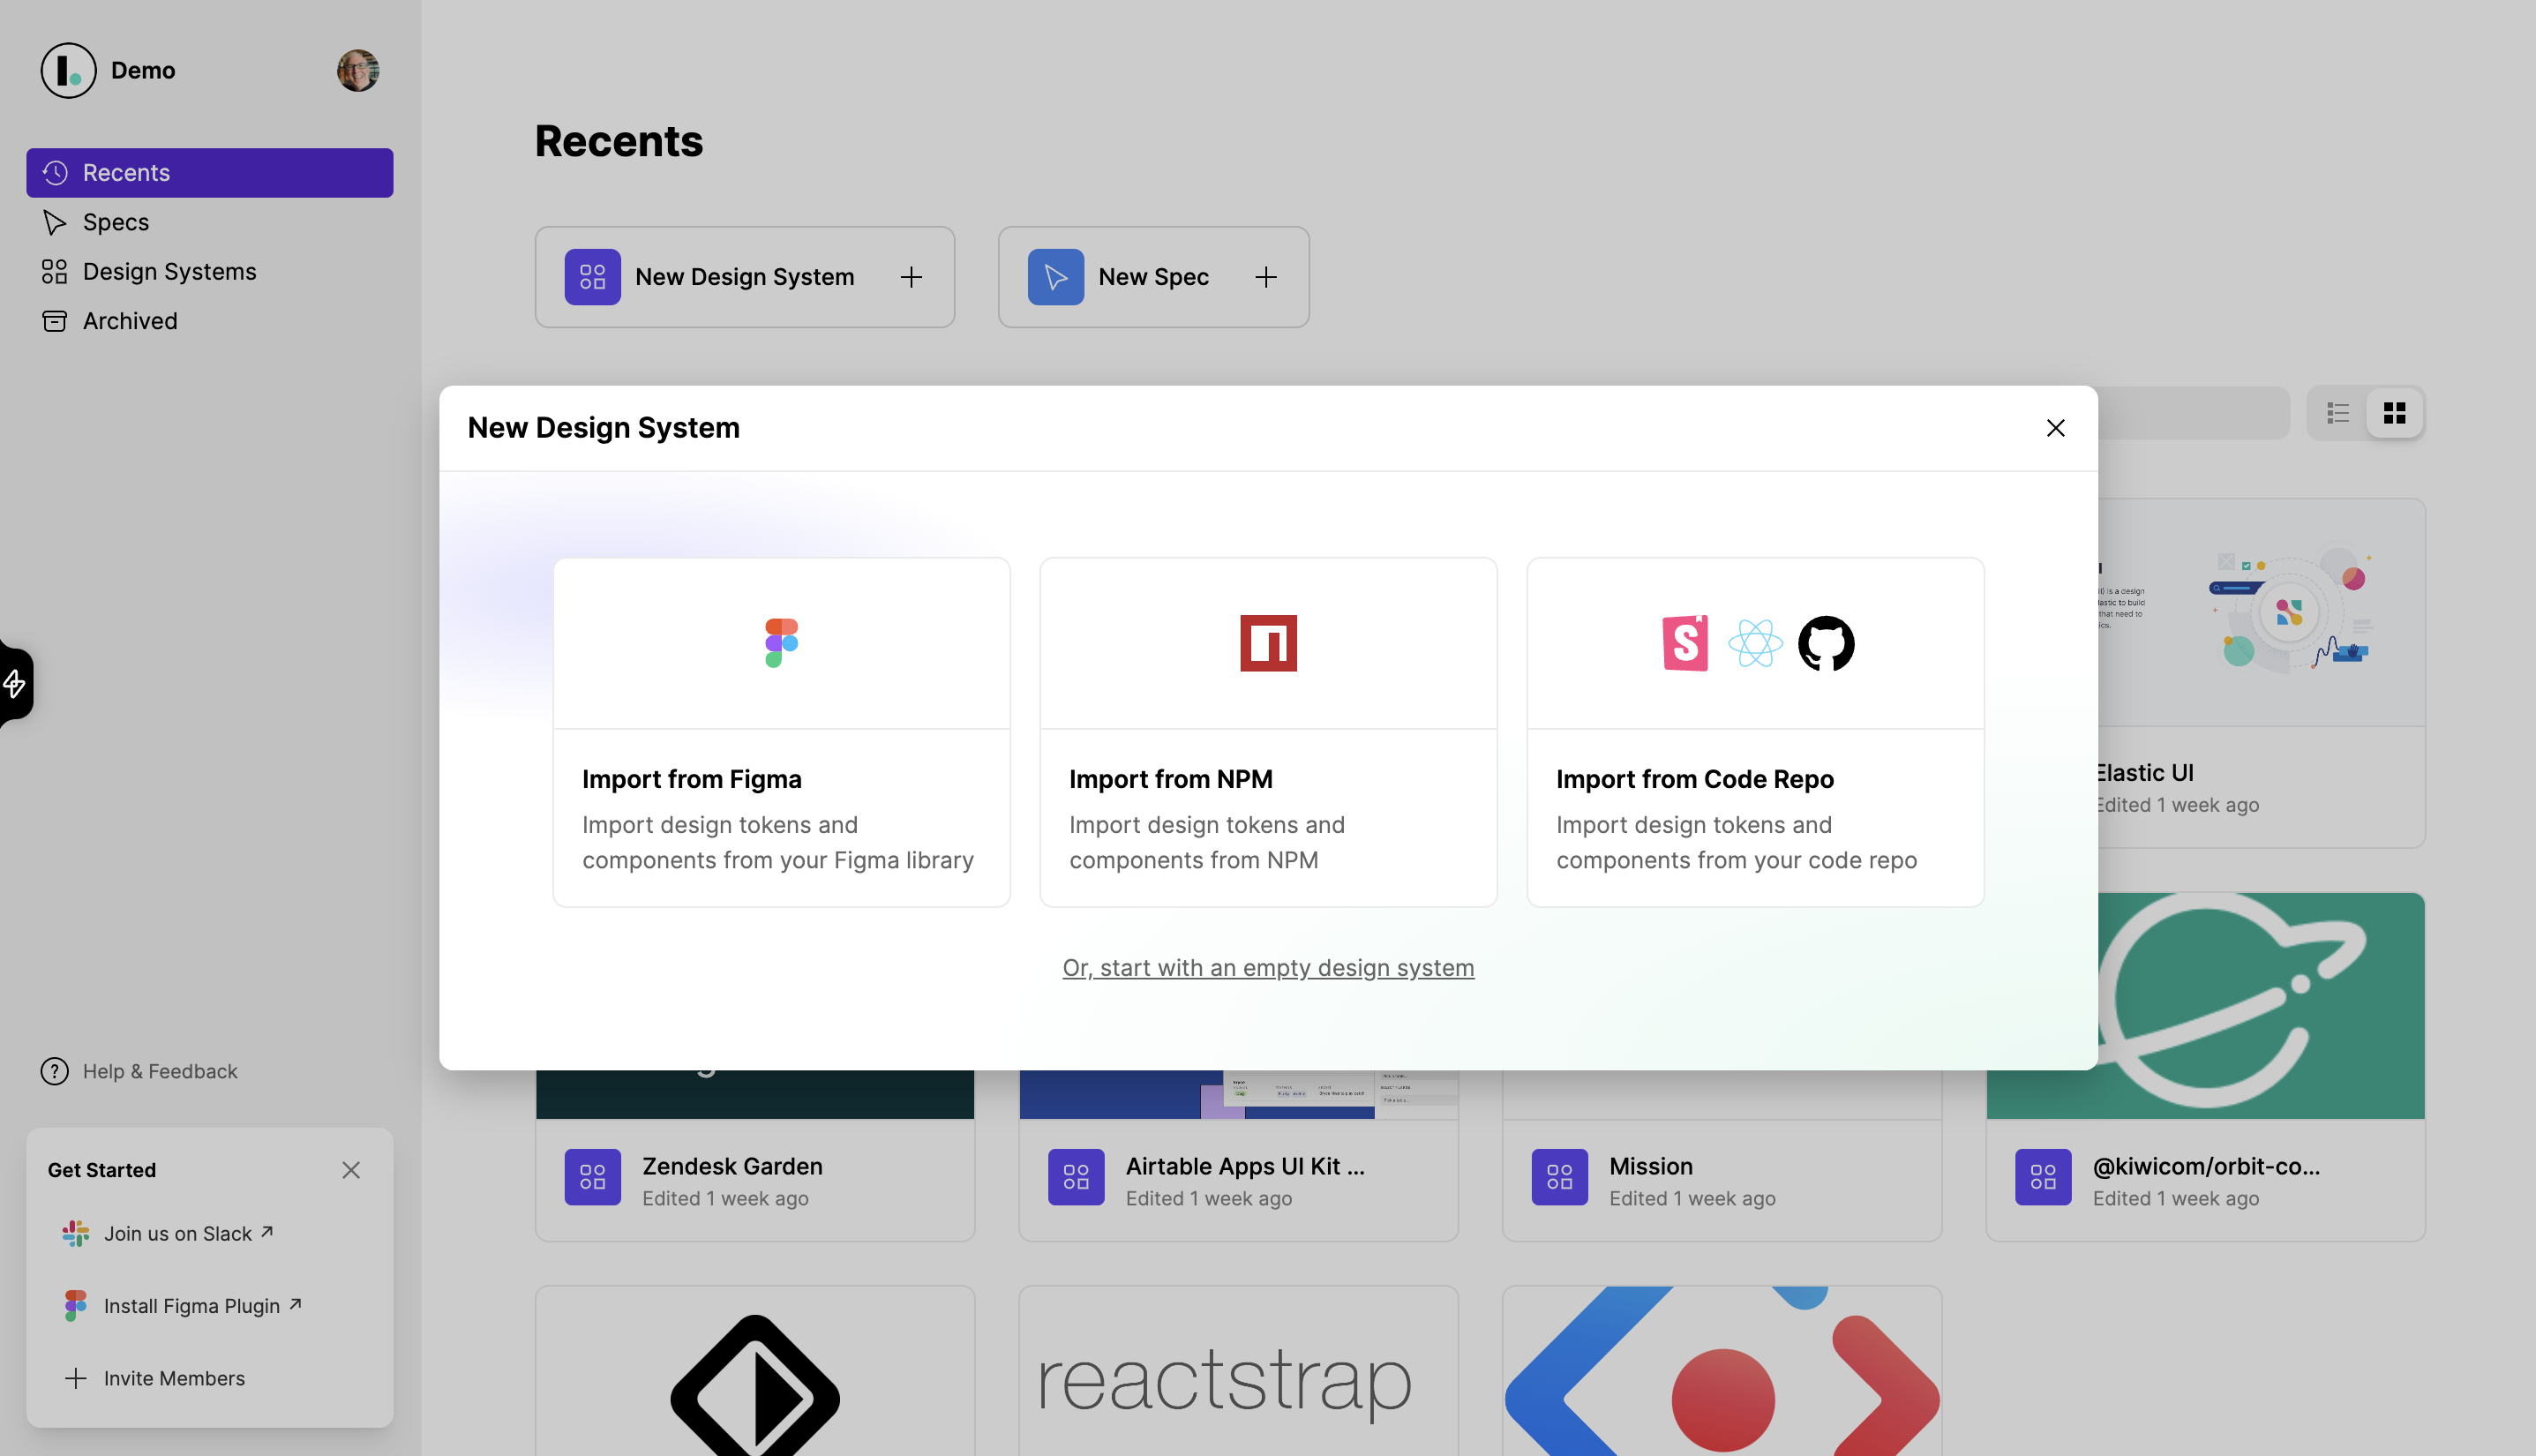Click the archive box icon beside Archived

pos(55,321)
